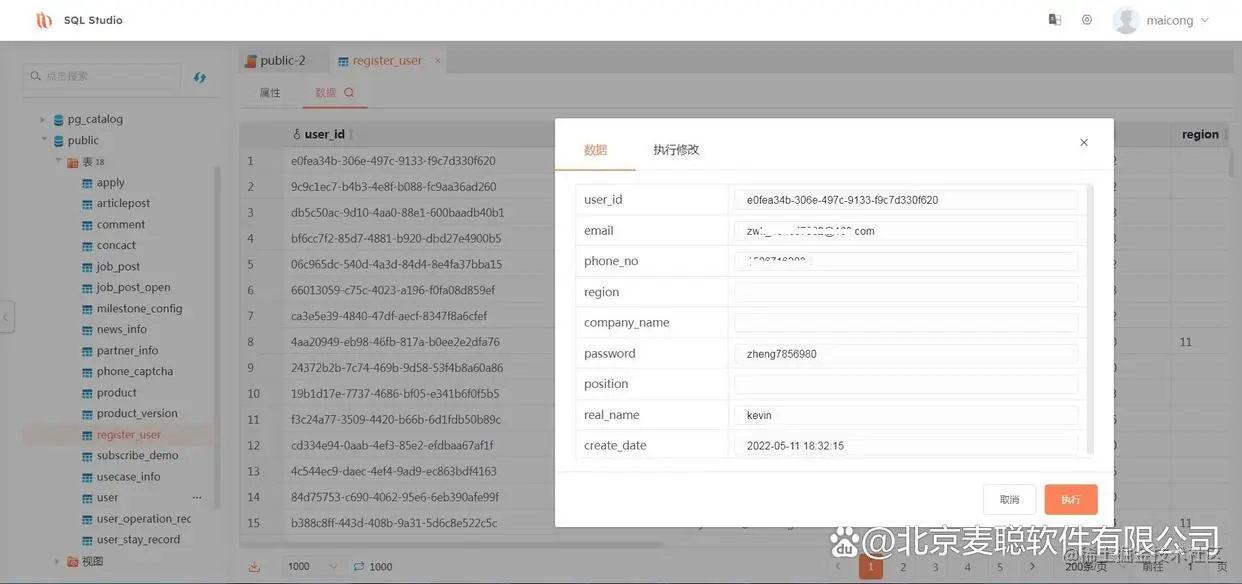Click the empty region value field

pyautogui.click(x=906, y=292)
